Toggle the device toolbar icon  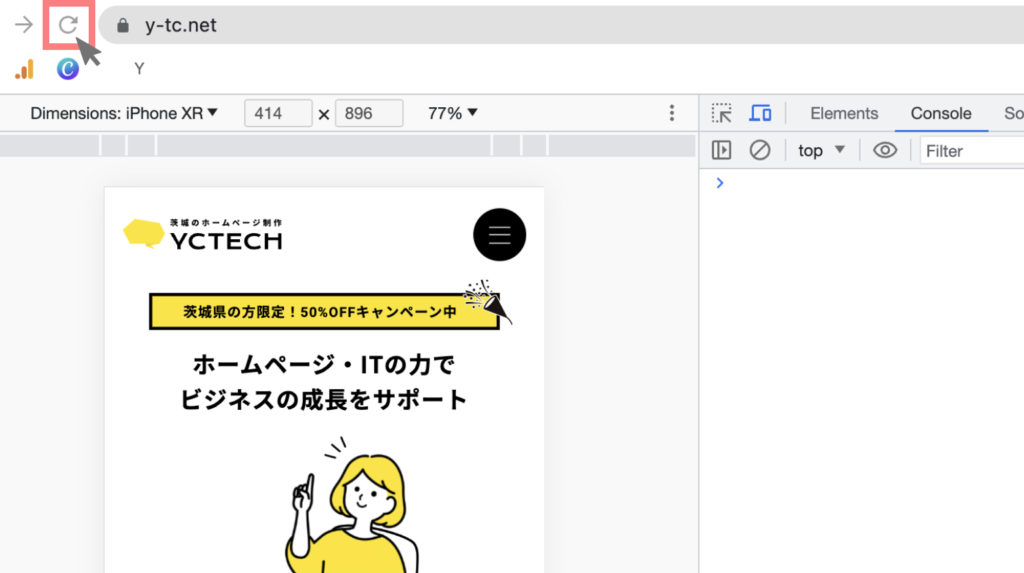pyautogui.click(x=760, y=113)
